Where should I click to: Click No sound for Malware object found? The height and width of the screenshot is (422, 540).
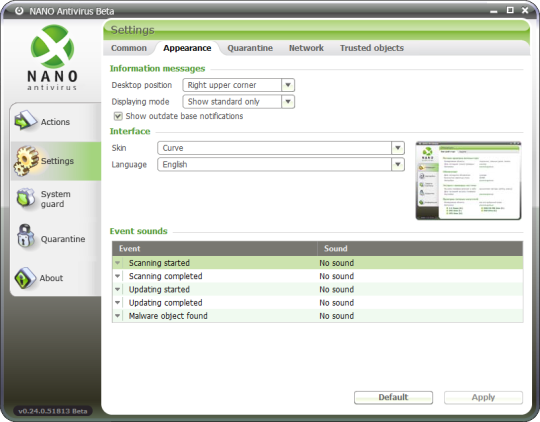(336, 316)
